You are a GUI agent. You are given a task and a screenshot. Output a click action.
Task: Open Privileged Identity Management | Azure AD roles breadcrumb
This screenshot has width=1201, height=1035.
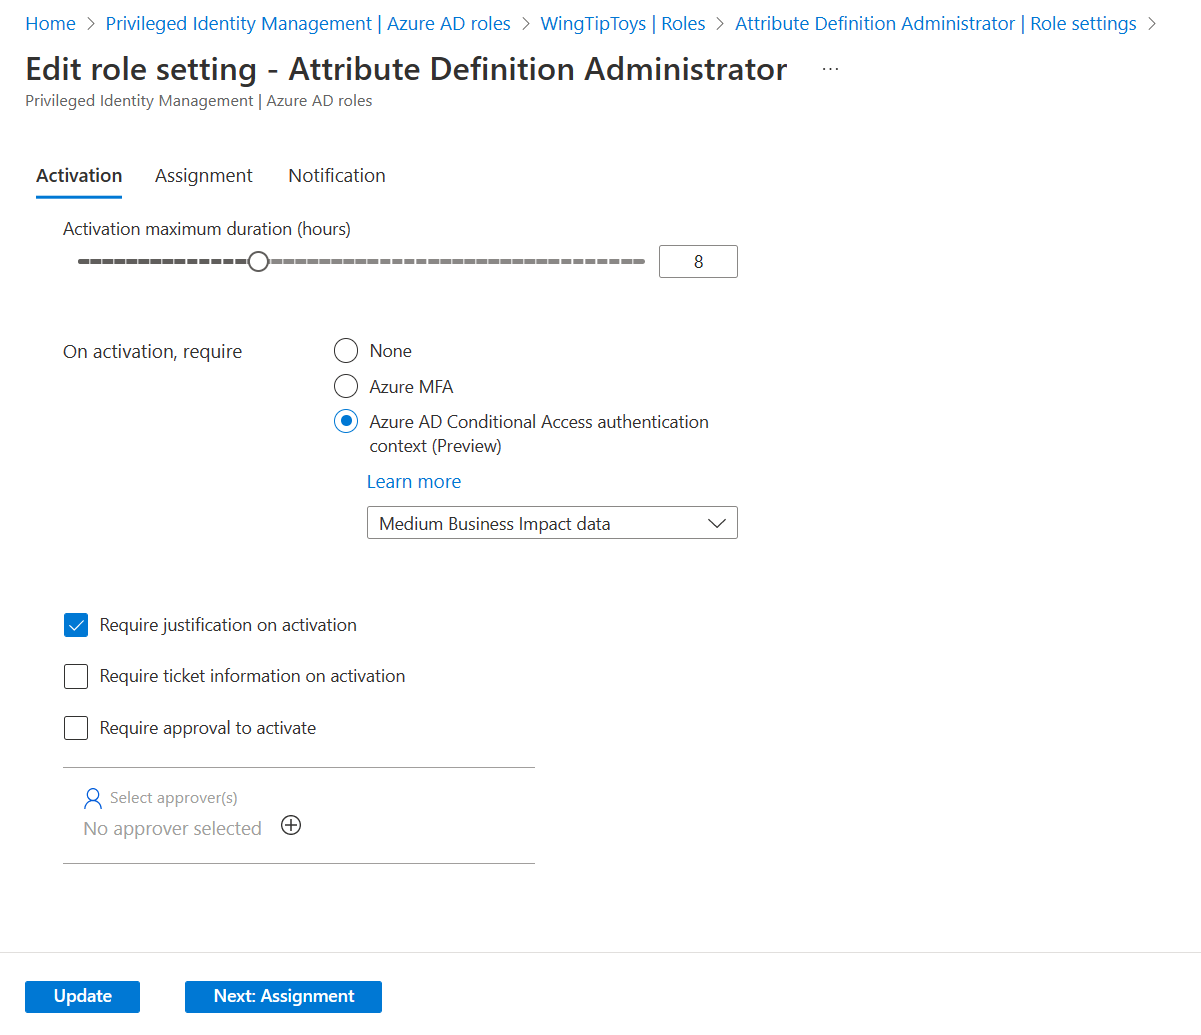tap(308, 24)
